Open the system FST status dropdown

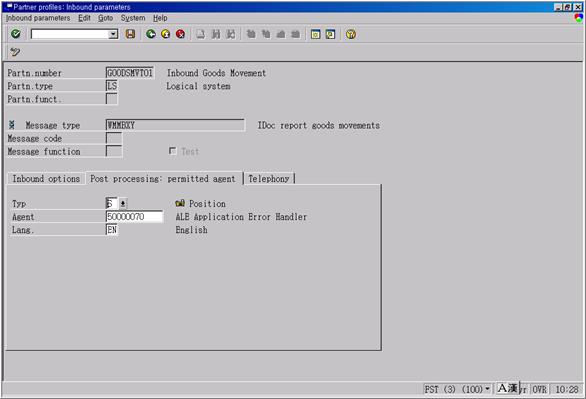(x=487, y=389)
